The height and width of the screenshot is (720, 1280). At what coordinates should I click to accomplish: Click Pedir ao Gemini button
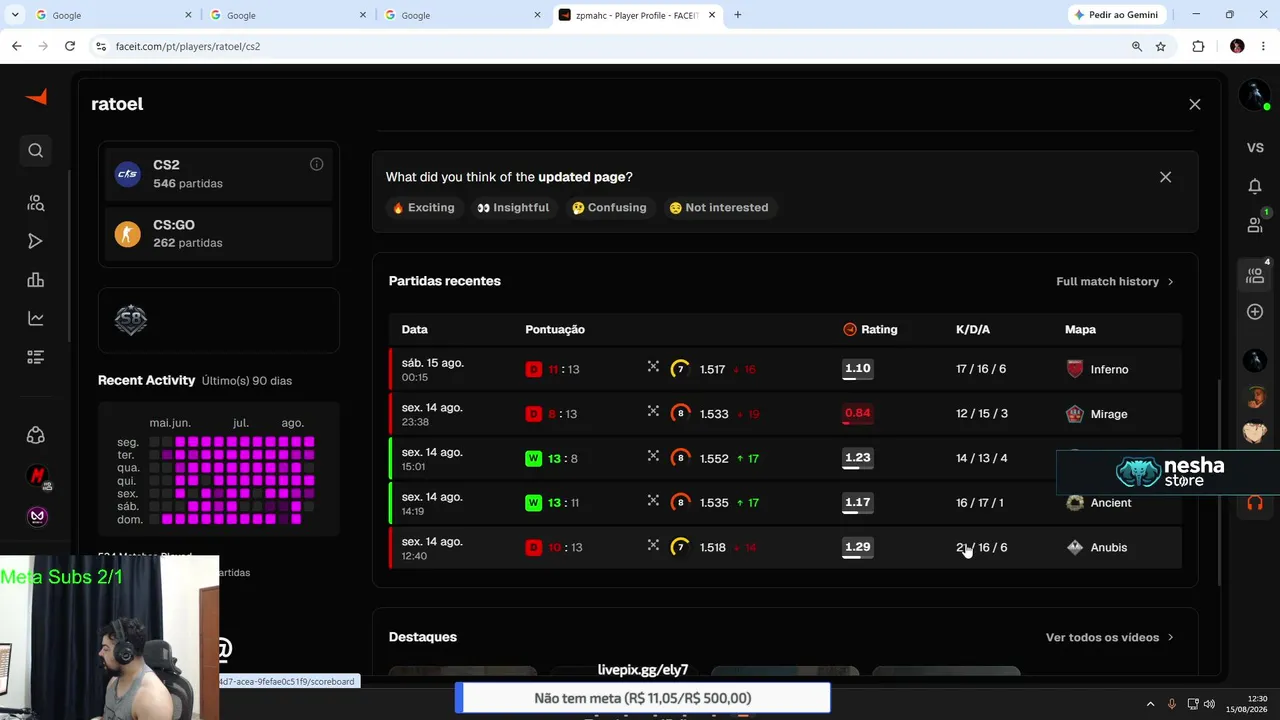tap(1117, 15)
